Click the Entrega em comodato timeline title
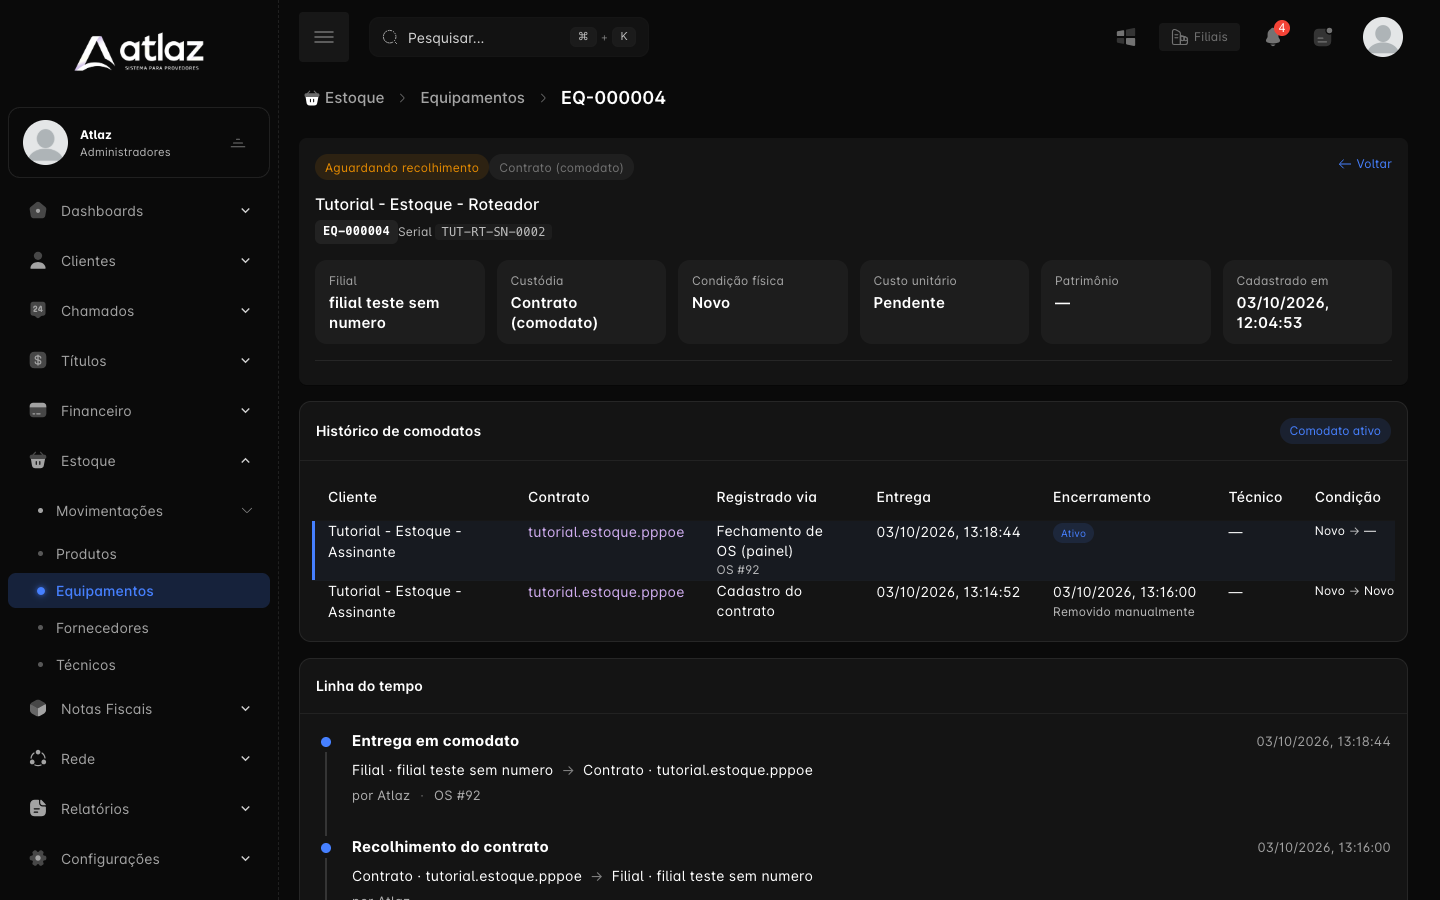The height and width of the screenshot is (900, 1440). [435, 741]
